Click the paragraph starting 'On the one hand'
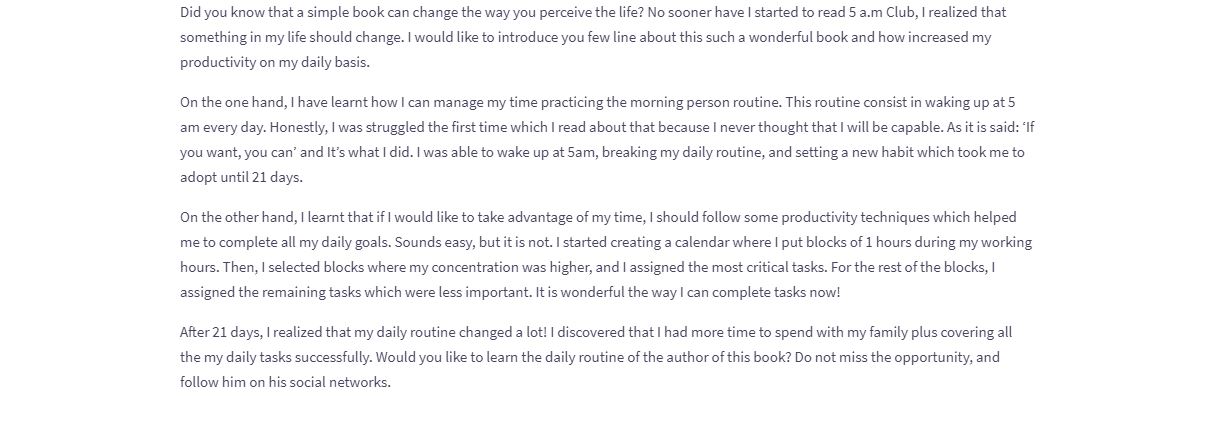The image size is (1224, 441). (603, 140)
